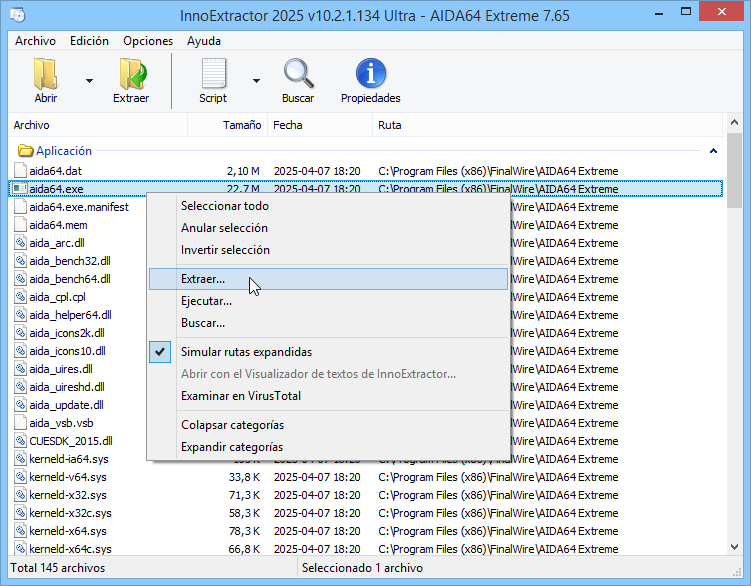751x586 pixels.
Task: Click the Aplicación category folder icon
Action: [25, 151]
